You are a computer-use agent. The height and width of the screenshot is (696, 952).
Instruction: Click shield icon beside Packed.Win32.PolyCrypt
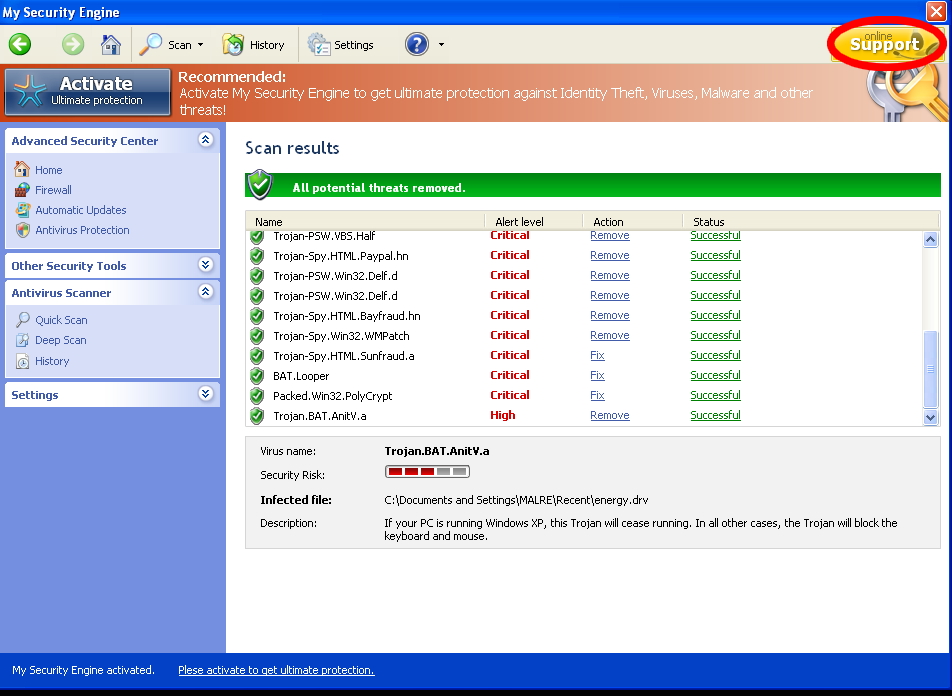(x=257, y=396)
